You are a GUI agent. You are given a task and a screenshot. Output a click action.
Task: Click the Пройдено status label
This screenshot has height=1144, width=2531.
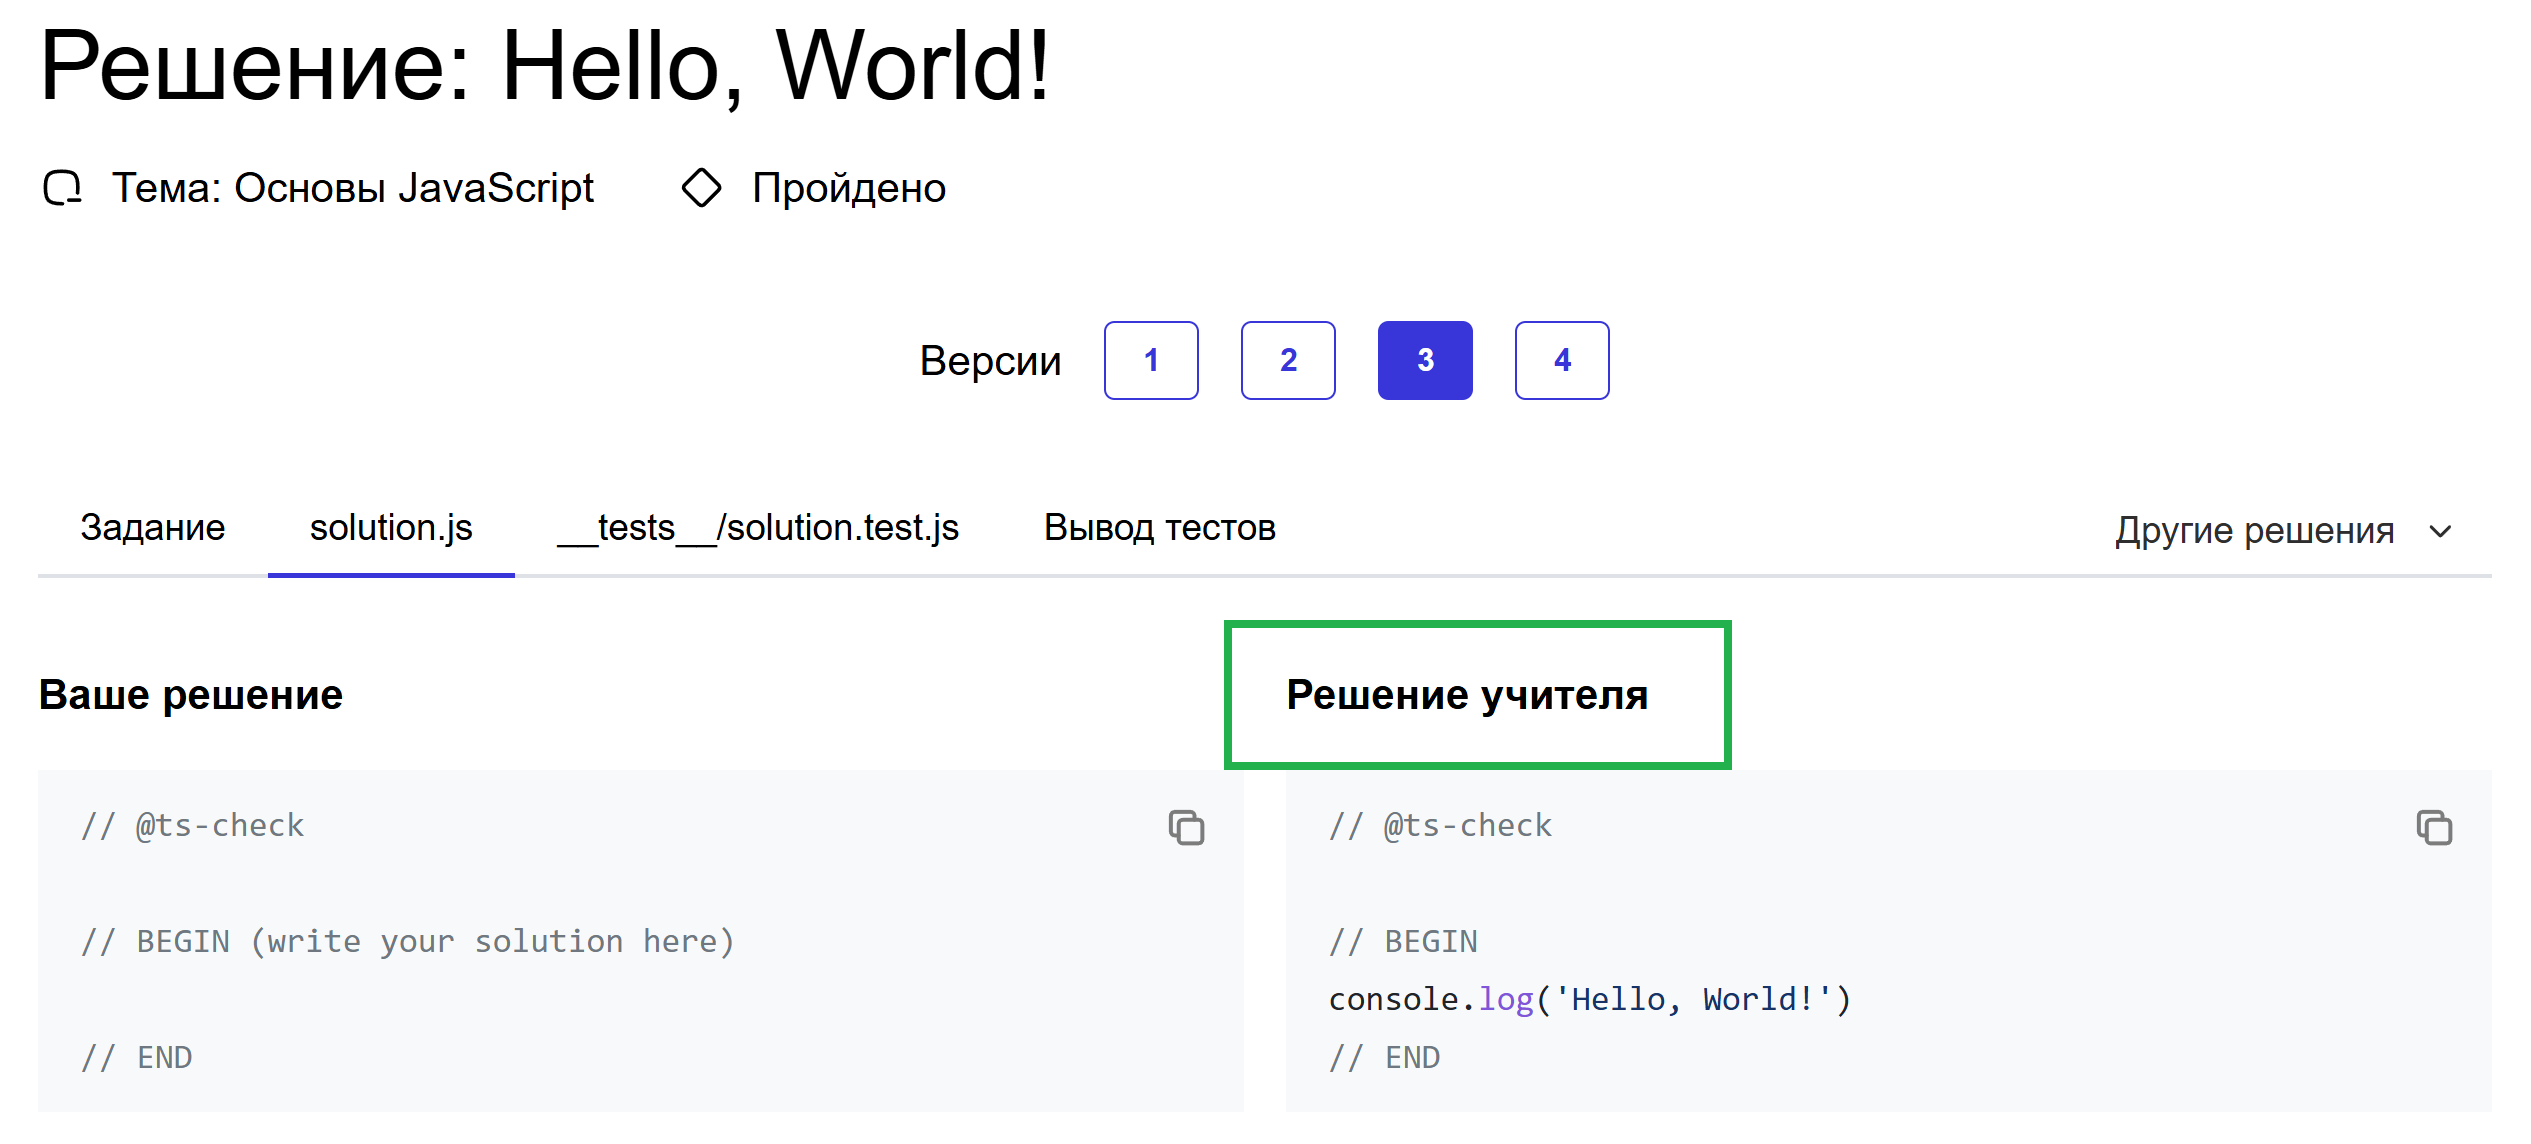849,188
